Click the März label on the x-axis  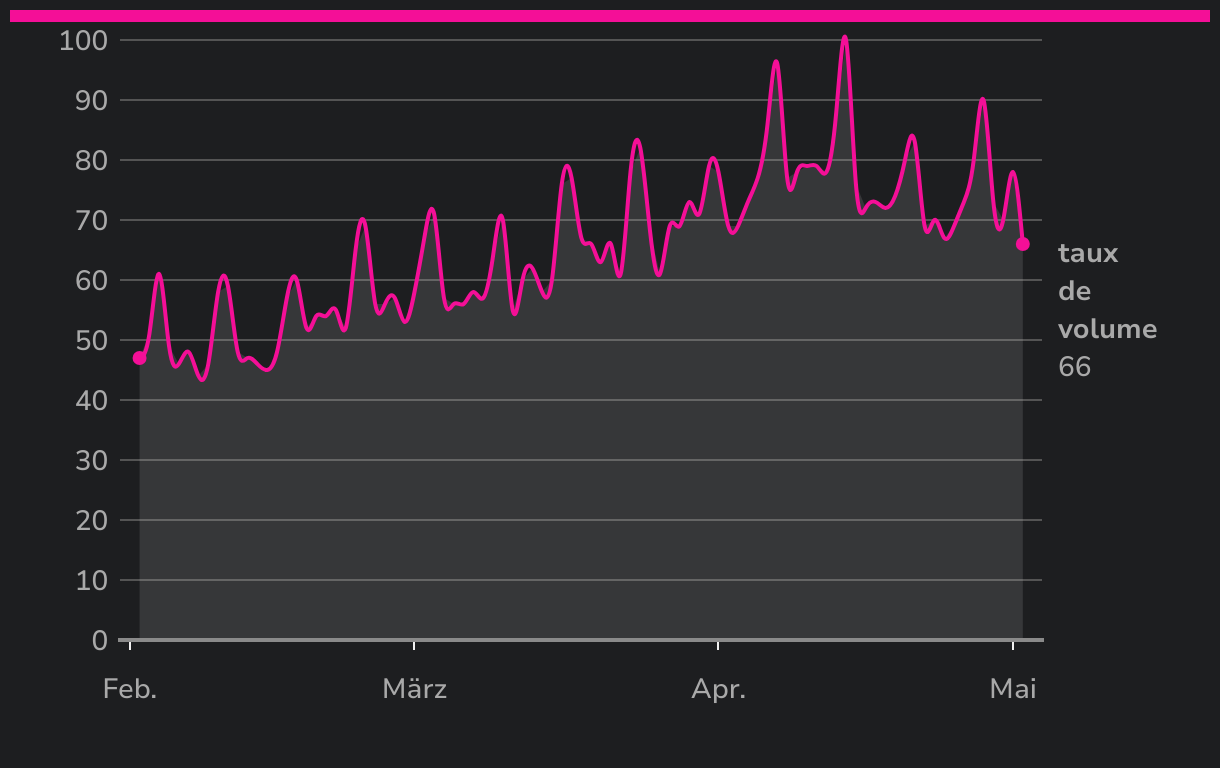coord(414,689)
